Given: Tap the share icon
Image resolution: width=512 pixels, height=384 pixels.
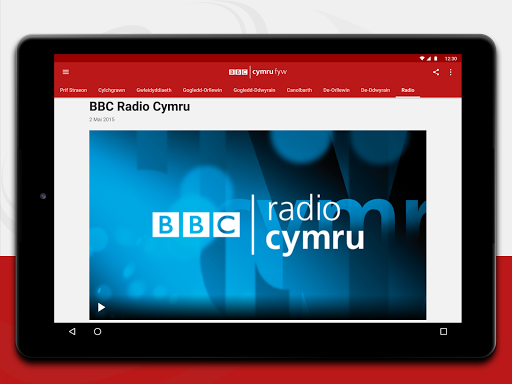Looking at the screenshot, I should (436, 72).
